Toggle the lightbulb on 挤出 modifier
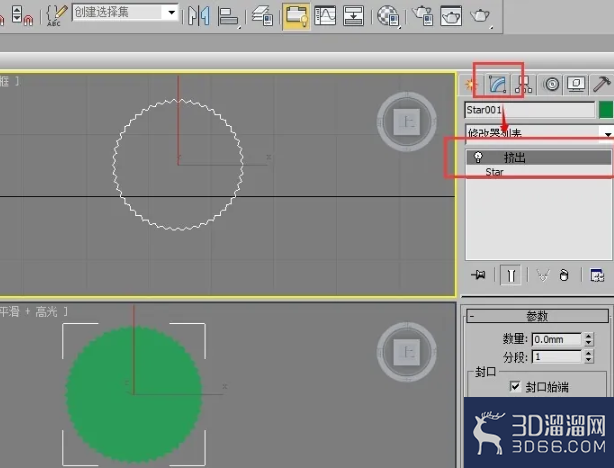Viewport: 614px width, 468px height. tap(478, 157)
